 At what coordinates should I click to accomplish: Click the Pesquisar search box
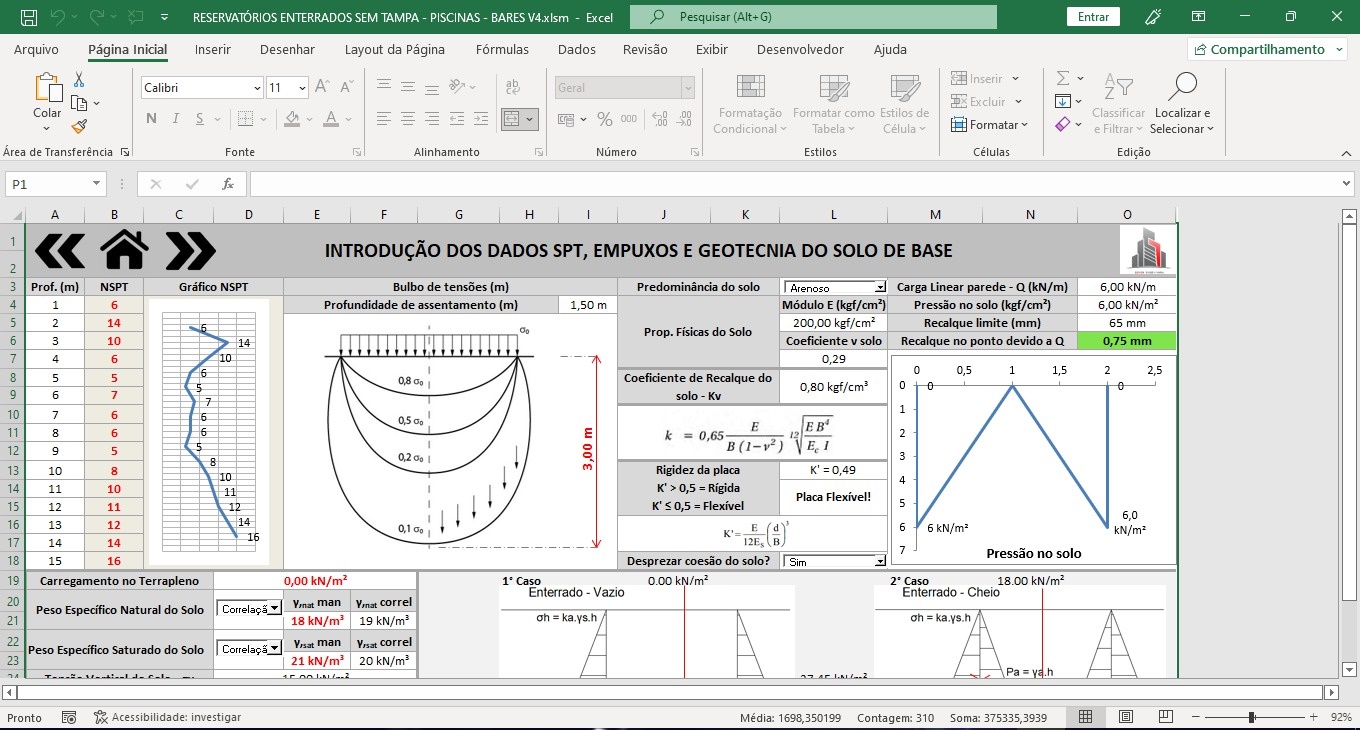[812, 17]
